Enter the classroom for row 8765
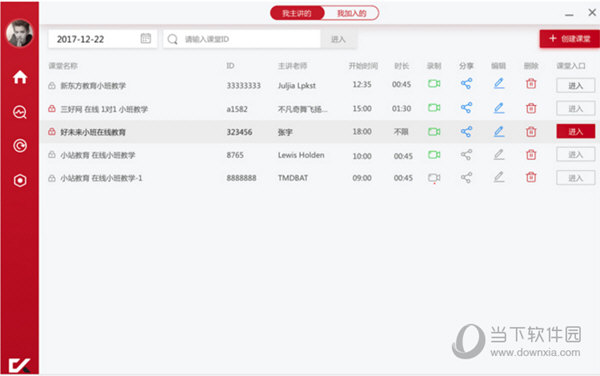Viewport: 600px width, 376px height. (x=576, y=155)
